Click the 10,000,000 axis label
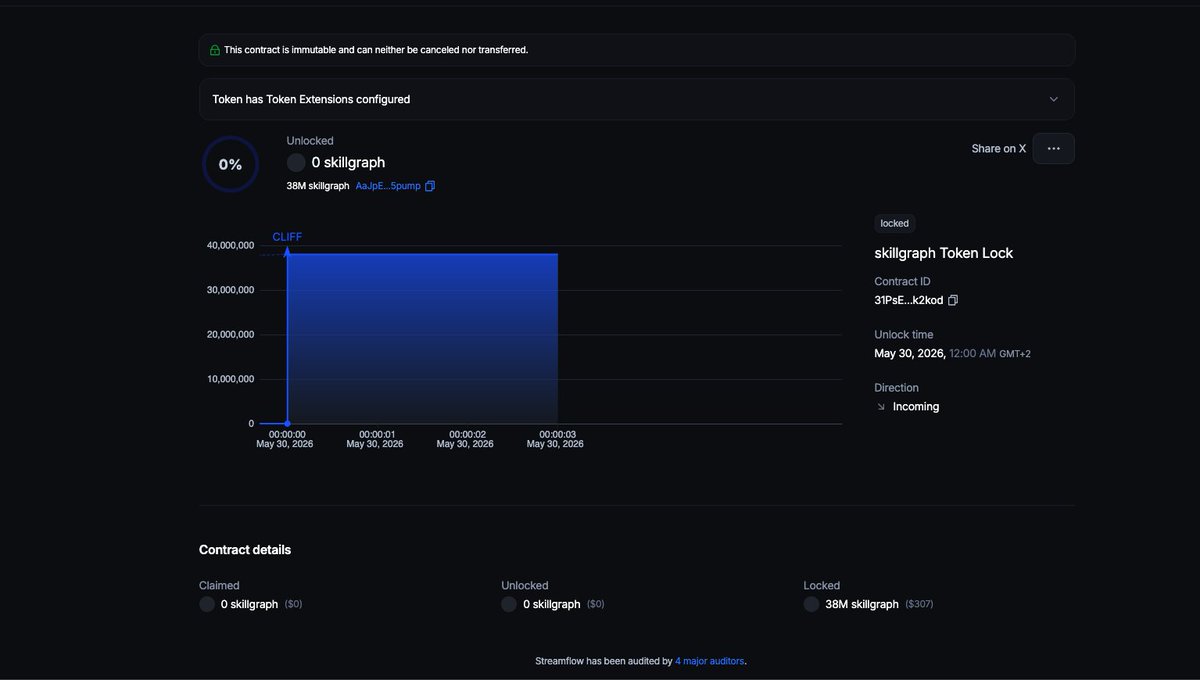The height and width of the screenshot is (680, 1200). coord(230,379)
